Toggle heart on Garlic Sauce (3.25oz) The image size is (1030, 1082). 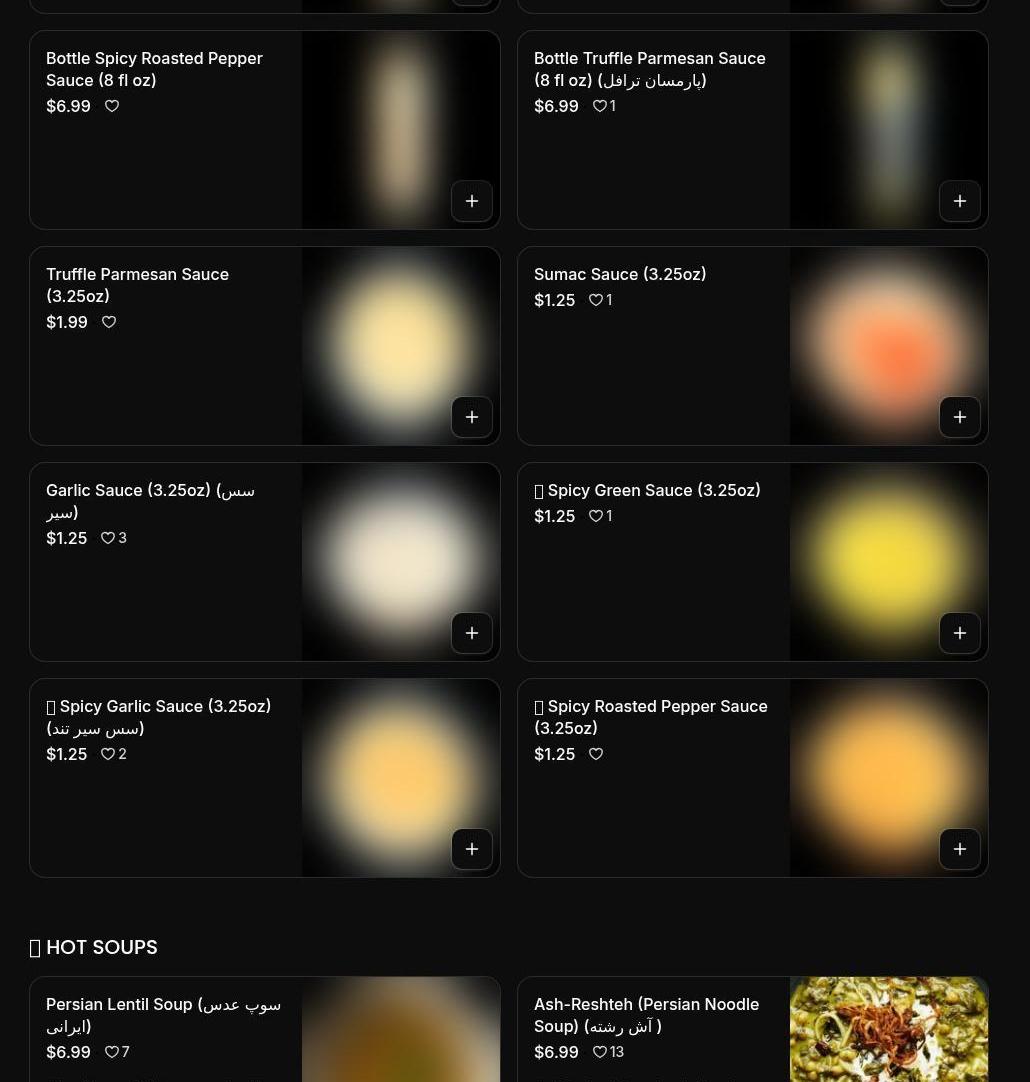108,538
